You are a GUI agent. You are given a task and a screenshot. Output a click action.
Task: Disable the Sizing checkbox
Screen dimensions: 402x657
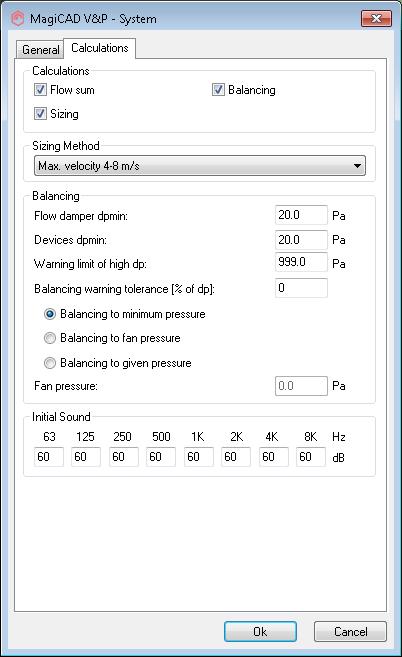pyautogui.click(x=40, y=114)
